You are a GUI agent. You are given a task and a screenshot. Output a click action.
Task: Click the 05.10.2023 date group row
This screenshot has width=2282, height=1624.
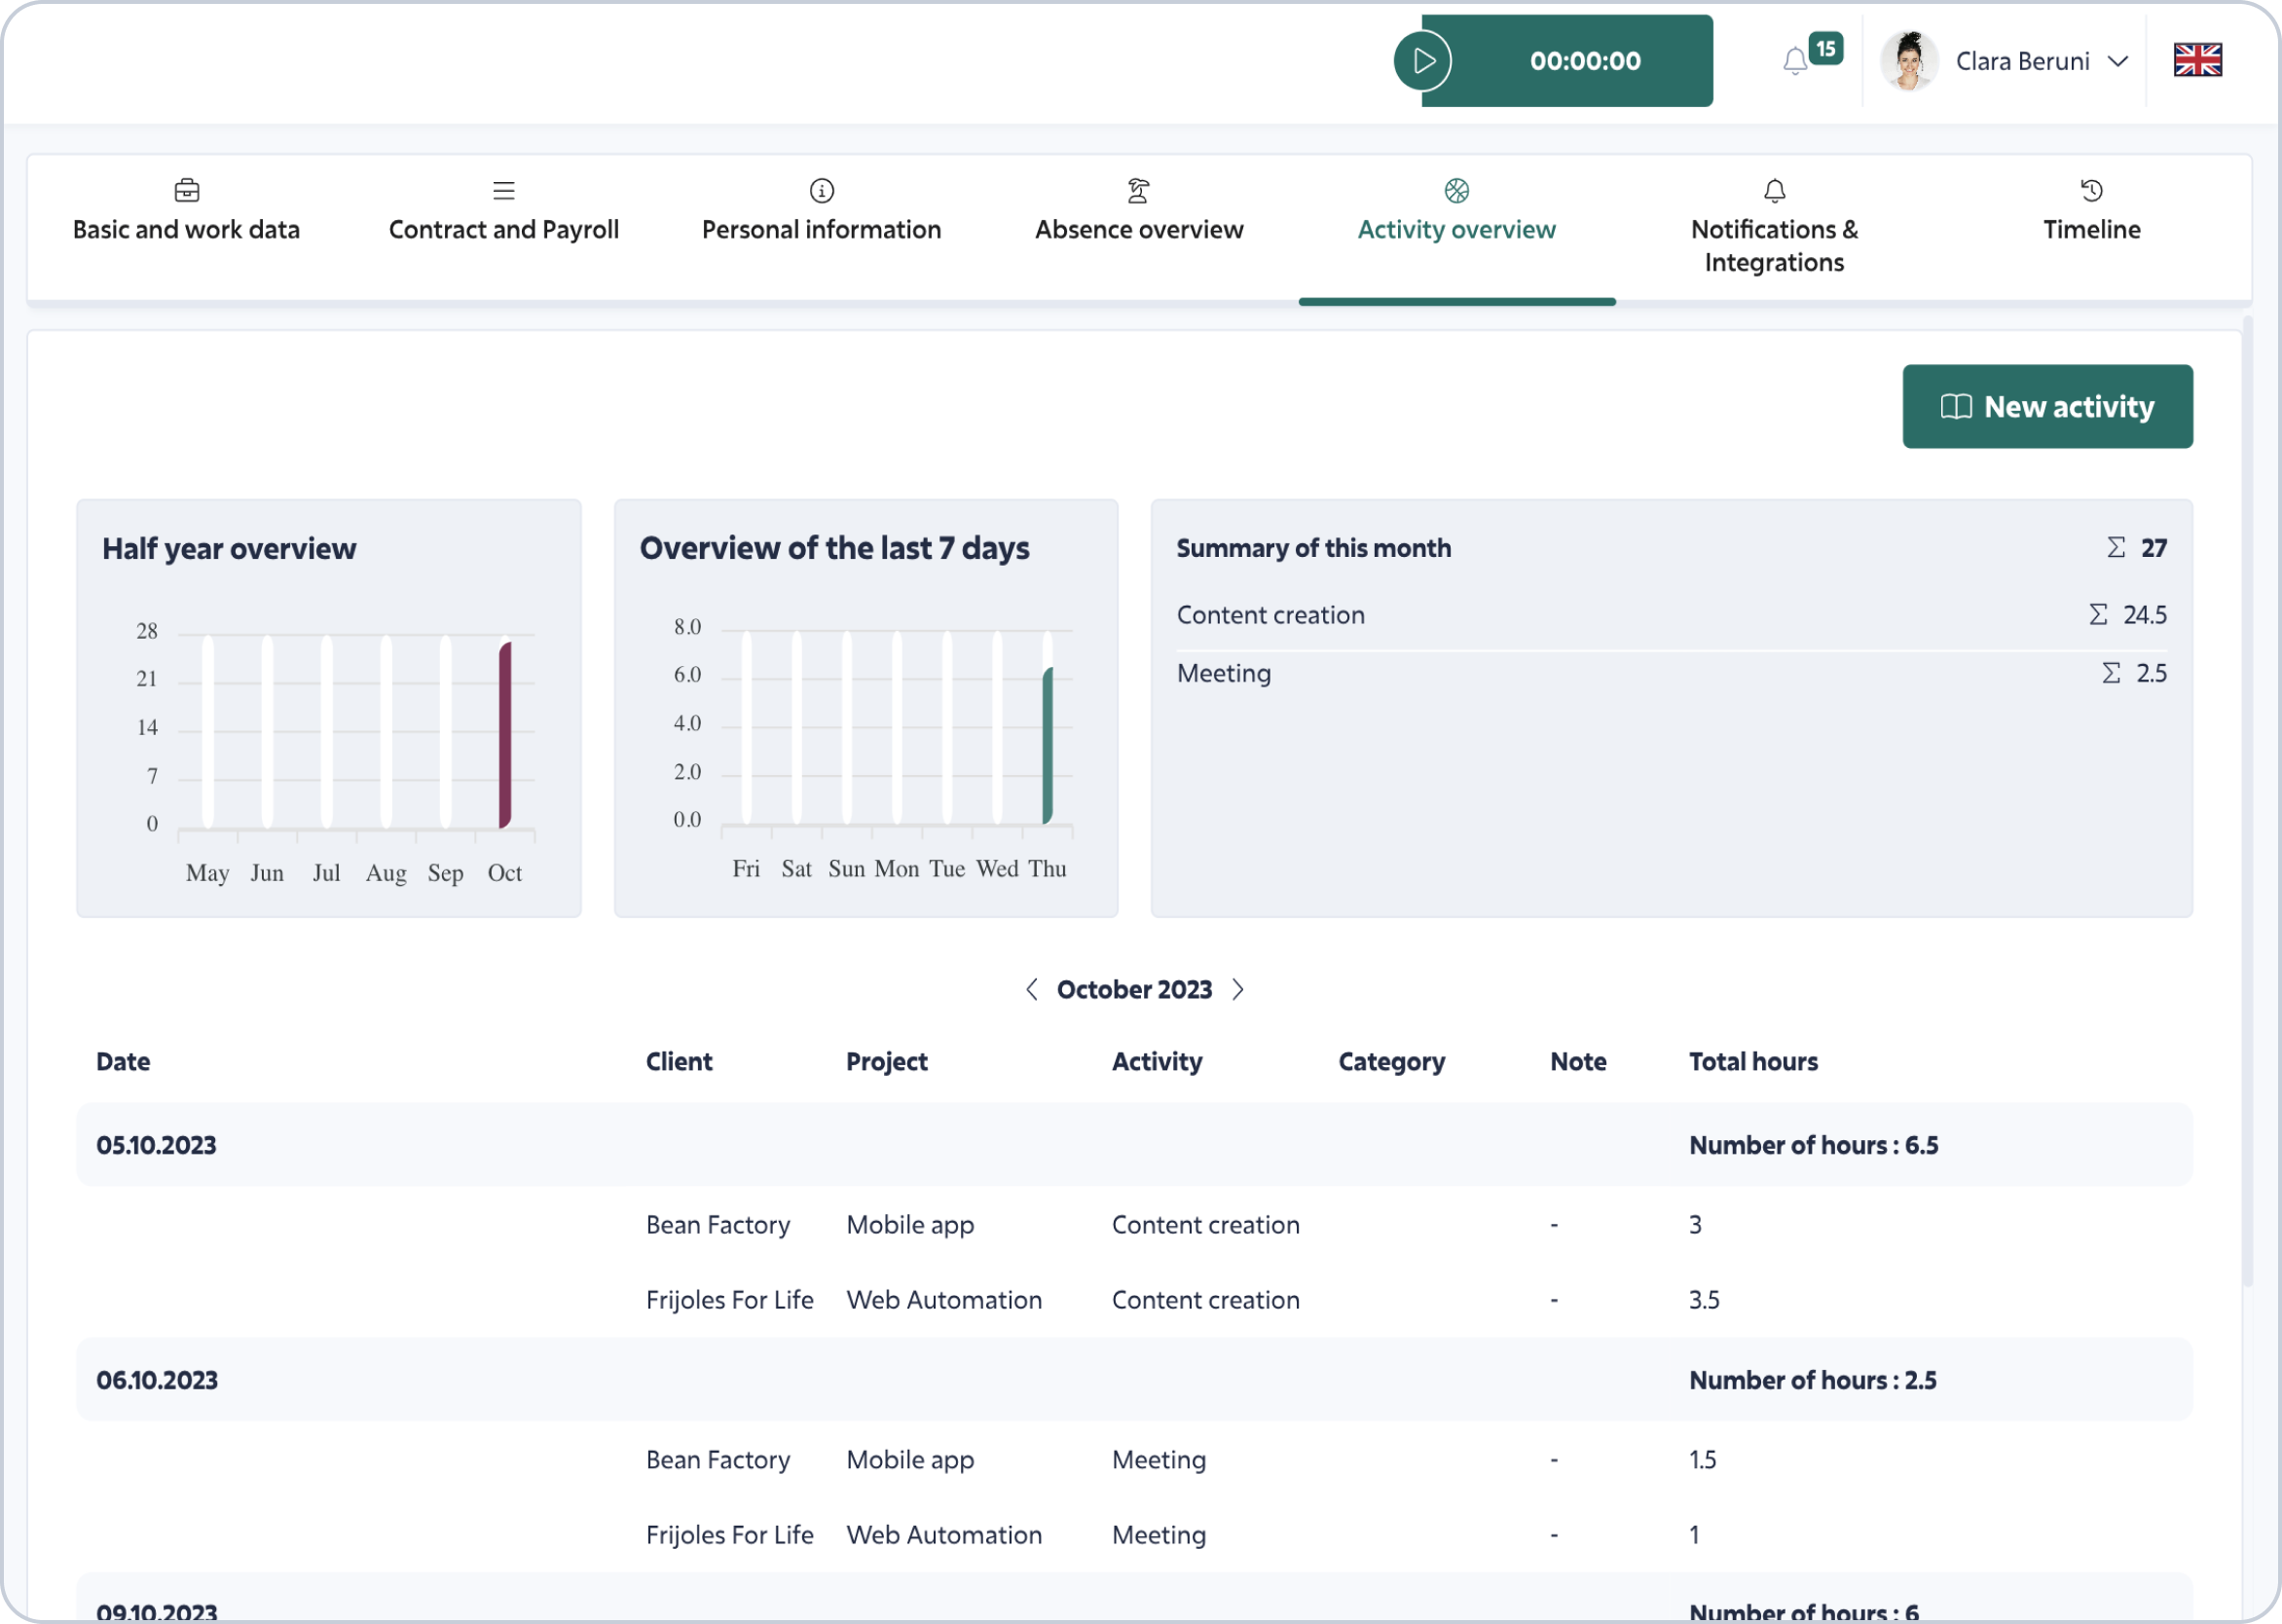point(1134,1145)
